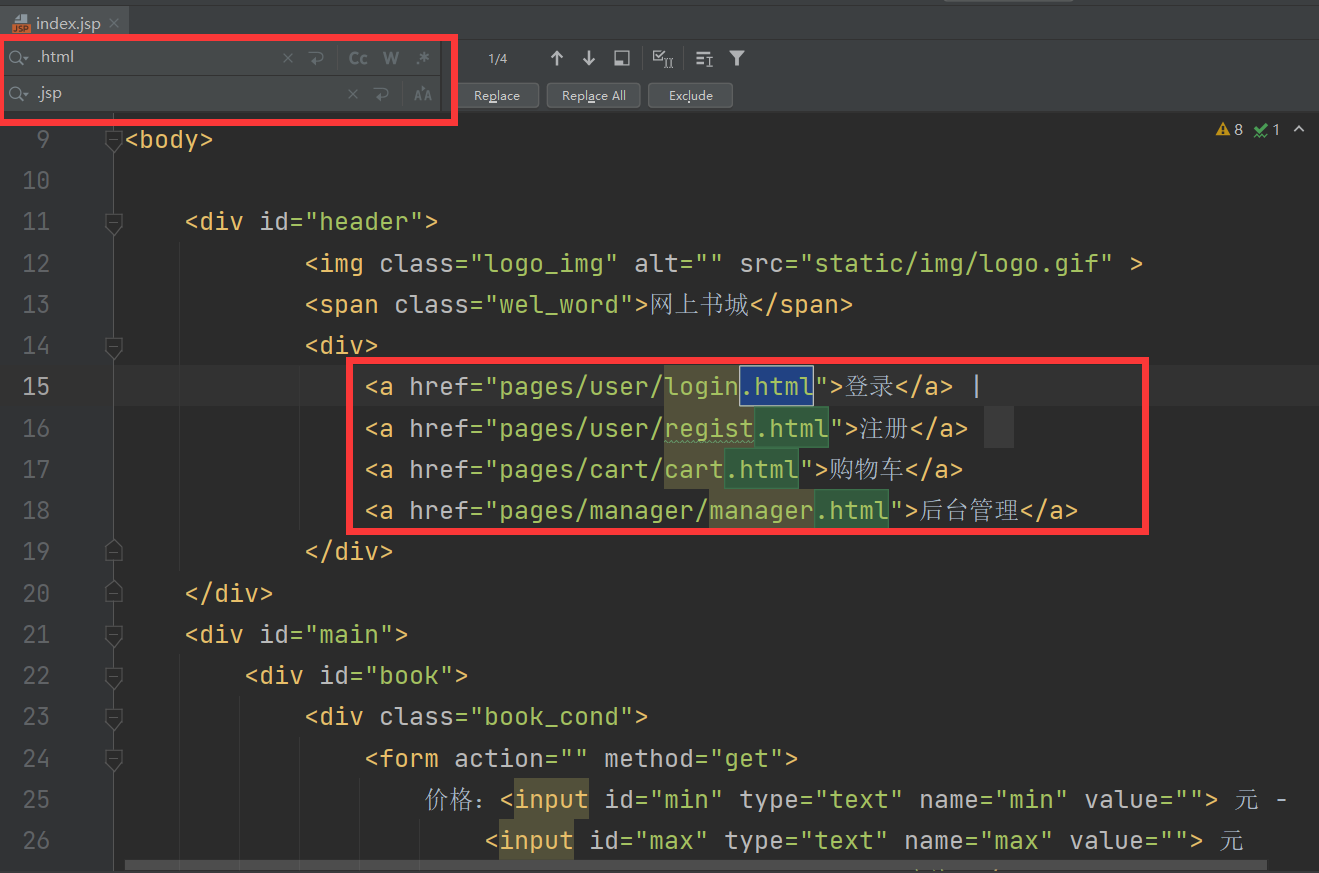
Task: Click .html match in regist link
Action: click(x=792, y=428)
